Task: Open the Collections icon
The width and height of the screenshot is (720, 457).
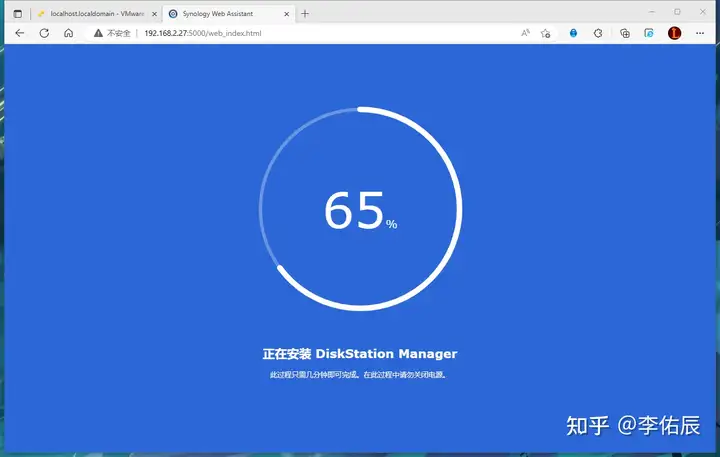Action: pyautogui.click(x=624, y=33)
